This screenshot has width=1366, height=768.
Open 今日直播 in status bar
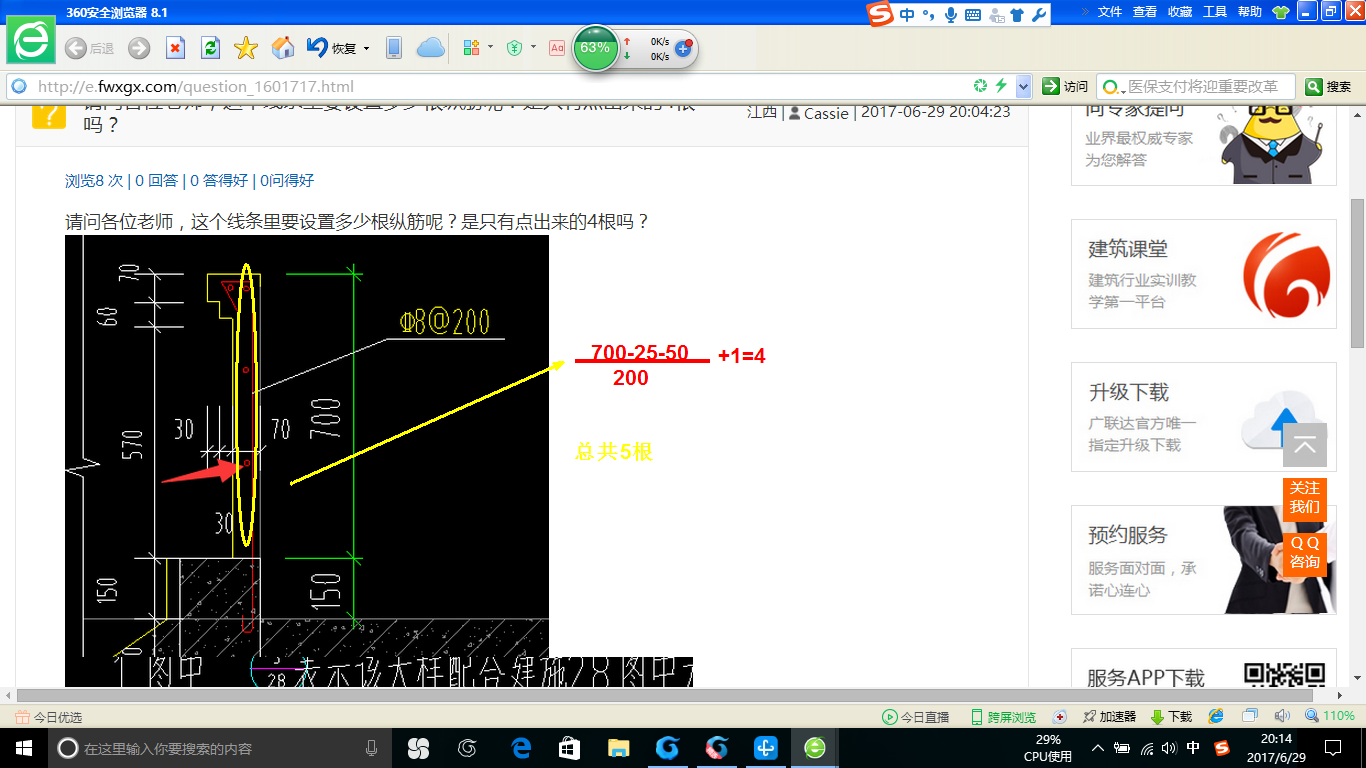click(x=915, y=717)
